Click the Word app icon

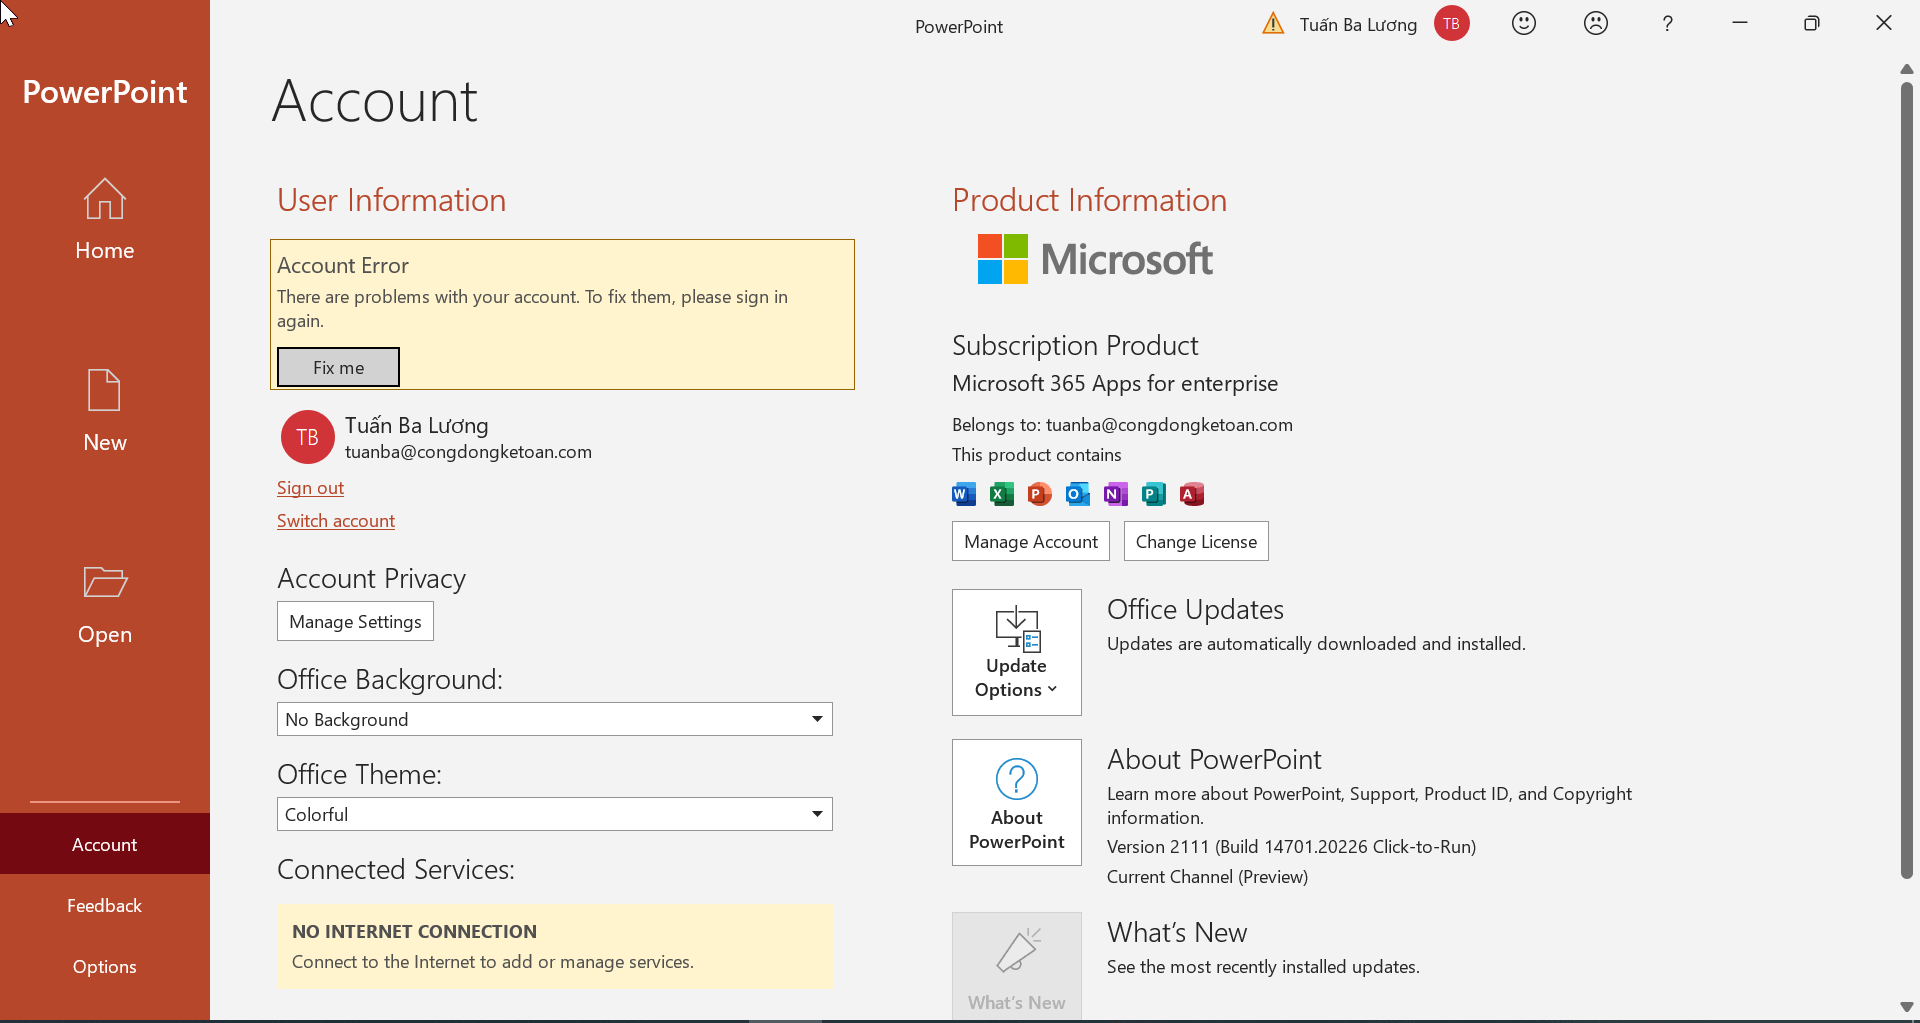click(x=964, y=494)
